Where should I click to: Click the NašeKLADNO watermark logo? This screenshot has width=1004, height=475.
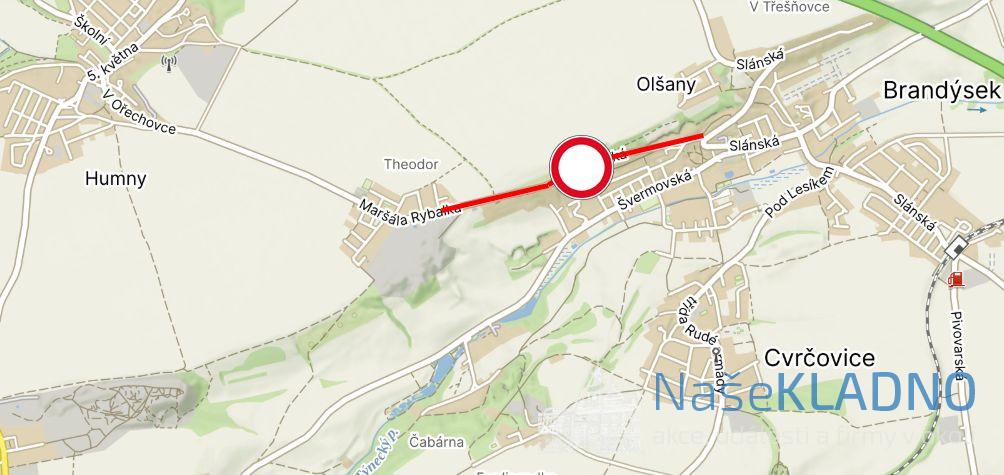(x=814, y=392)
